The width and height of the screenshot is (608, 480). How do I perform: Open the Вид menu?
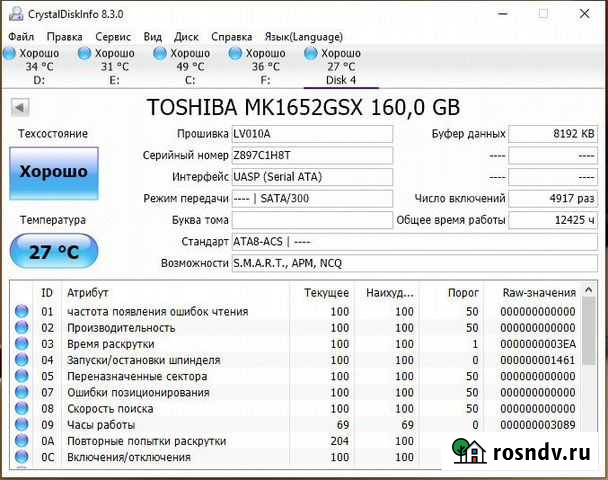click(152, 37)
